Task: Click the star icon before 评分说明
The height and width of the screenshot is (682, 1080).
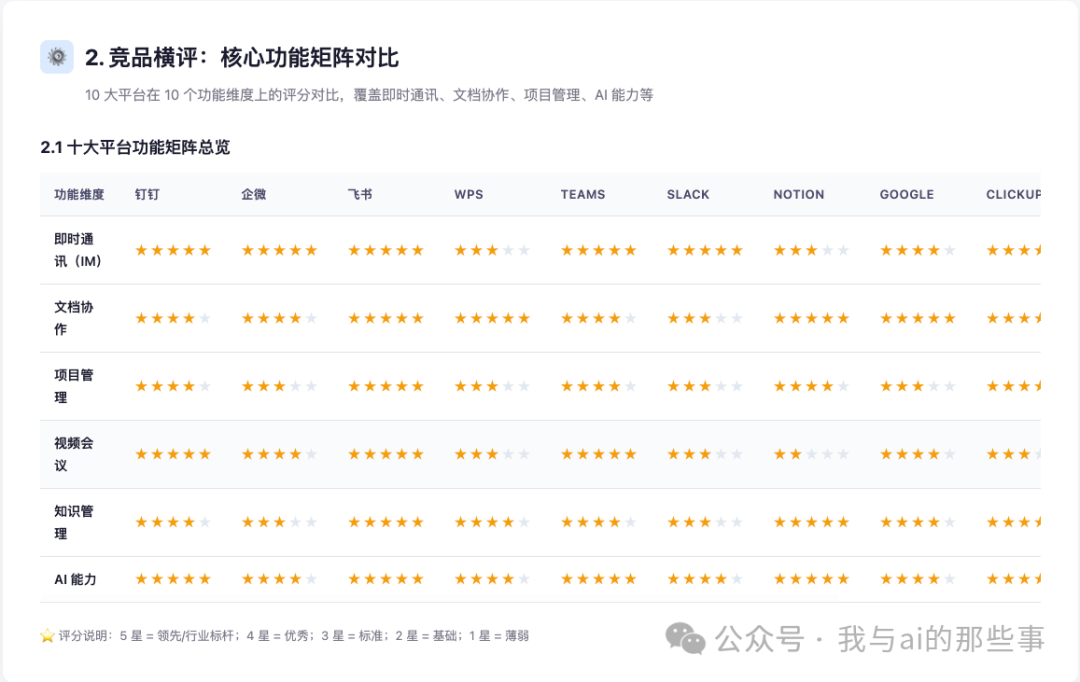Action: point(48,636)
